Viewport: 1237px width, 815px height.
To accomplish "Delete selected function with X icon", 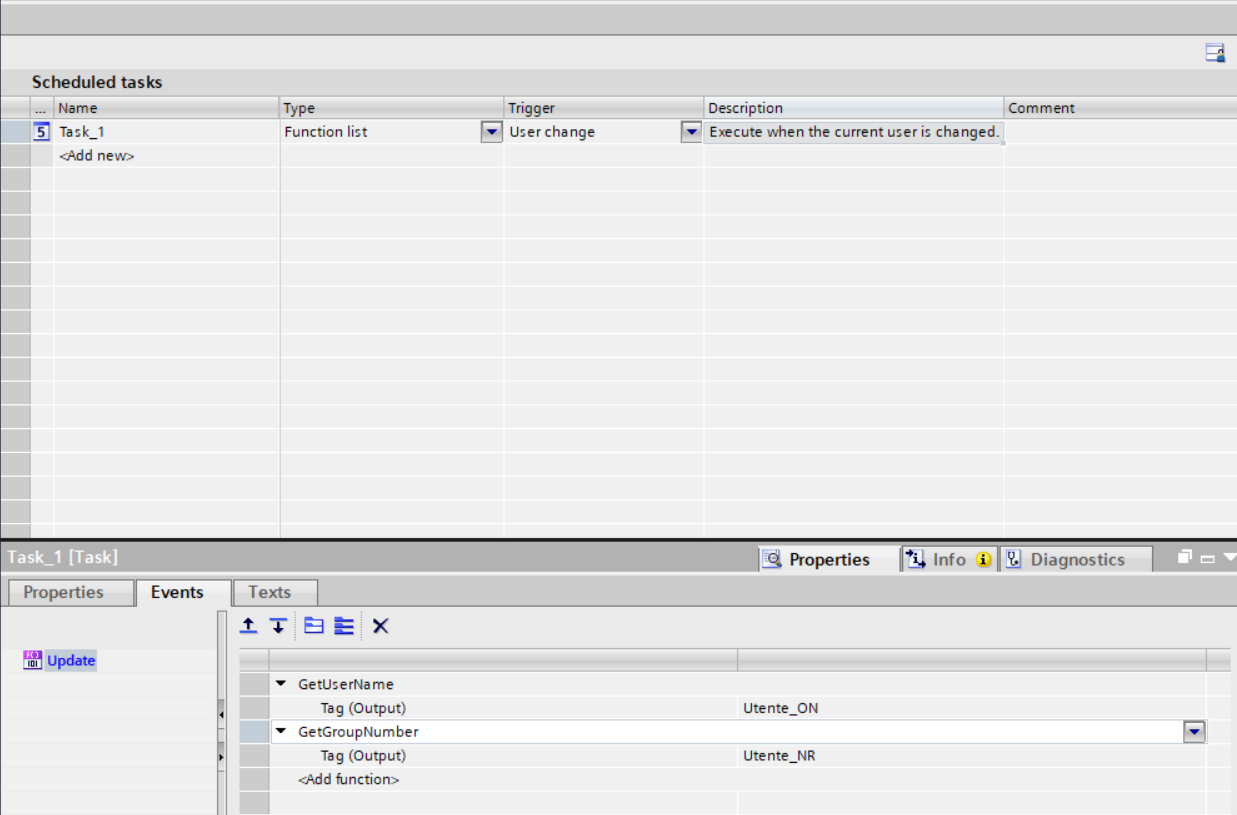I will pyautogui.click(x=381, y=626).
